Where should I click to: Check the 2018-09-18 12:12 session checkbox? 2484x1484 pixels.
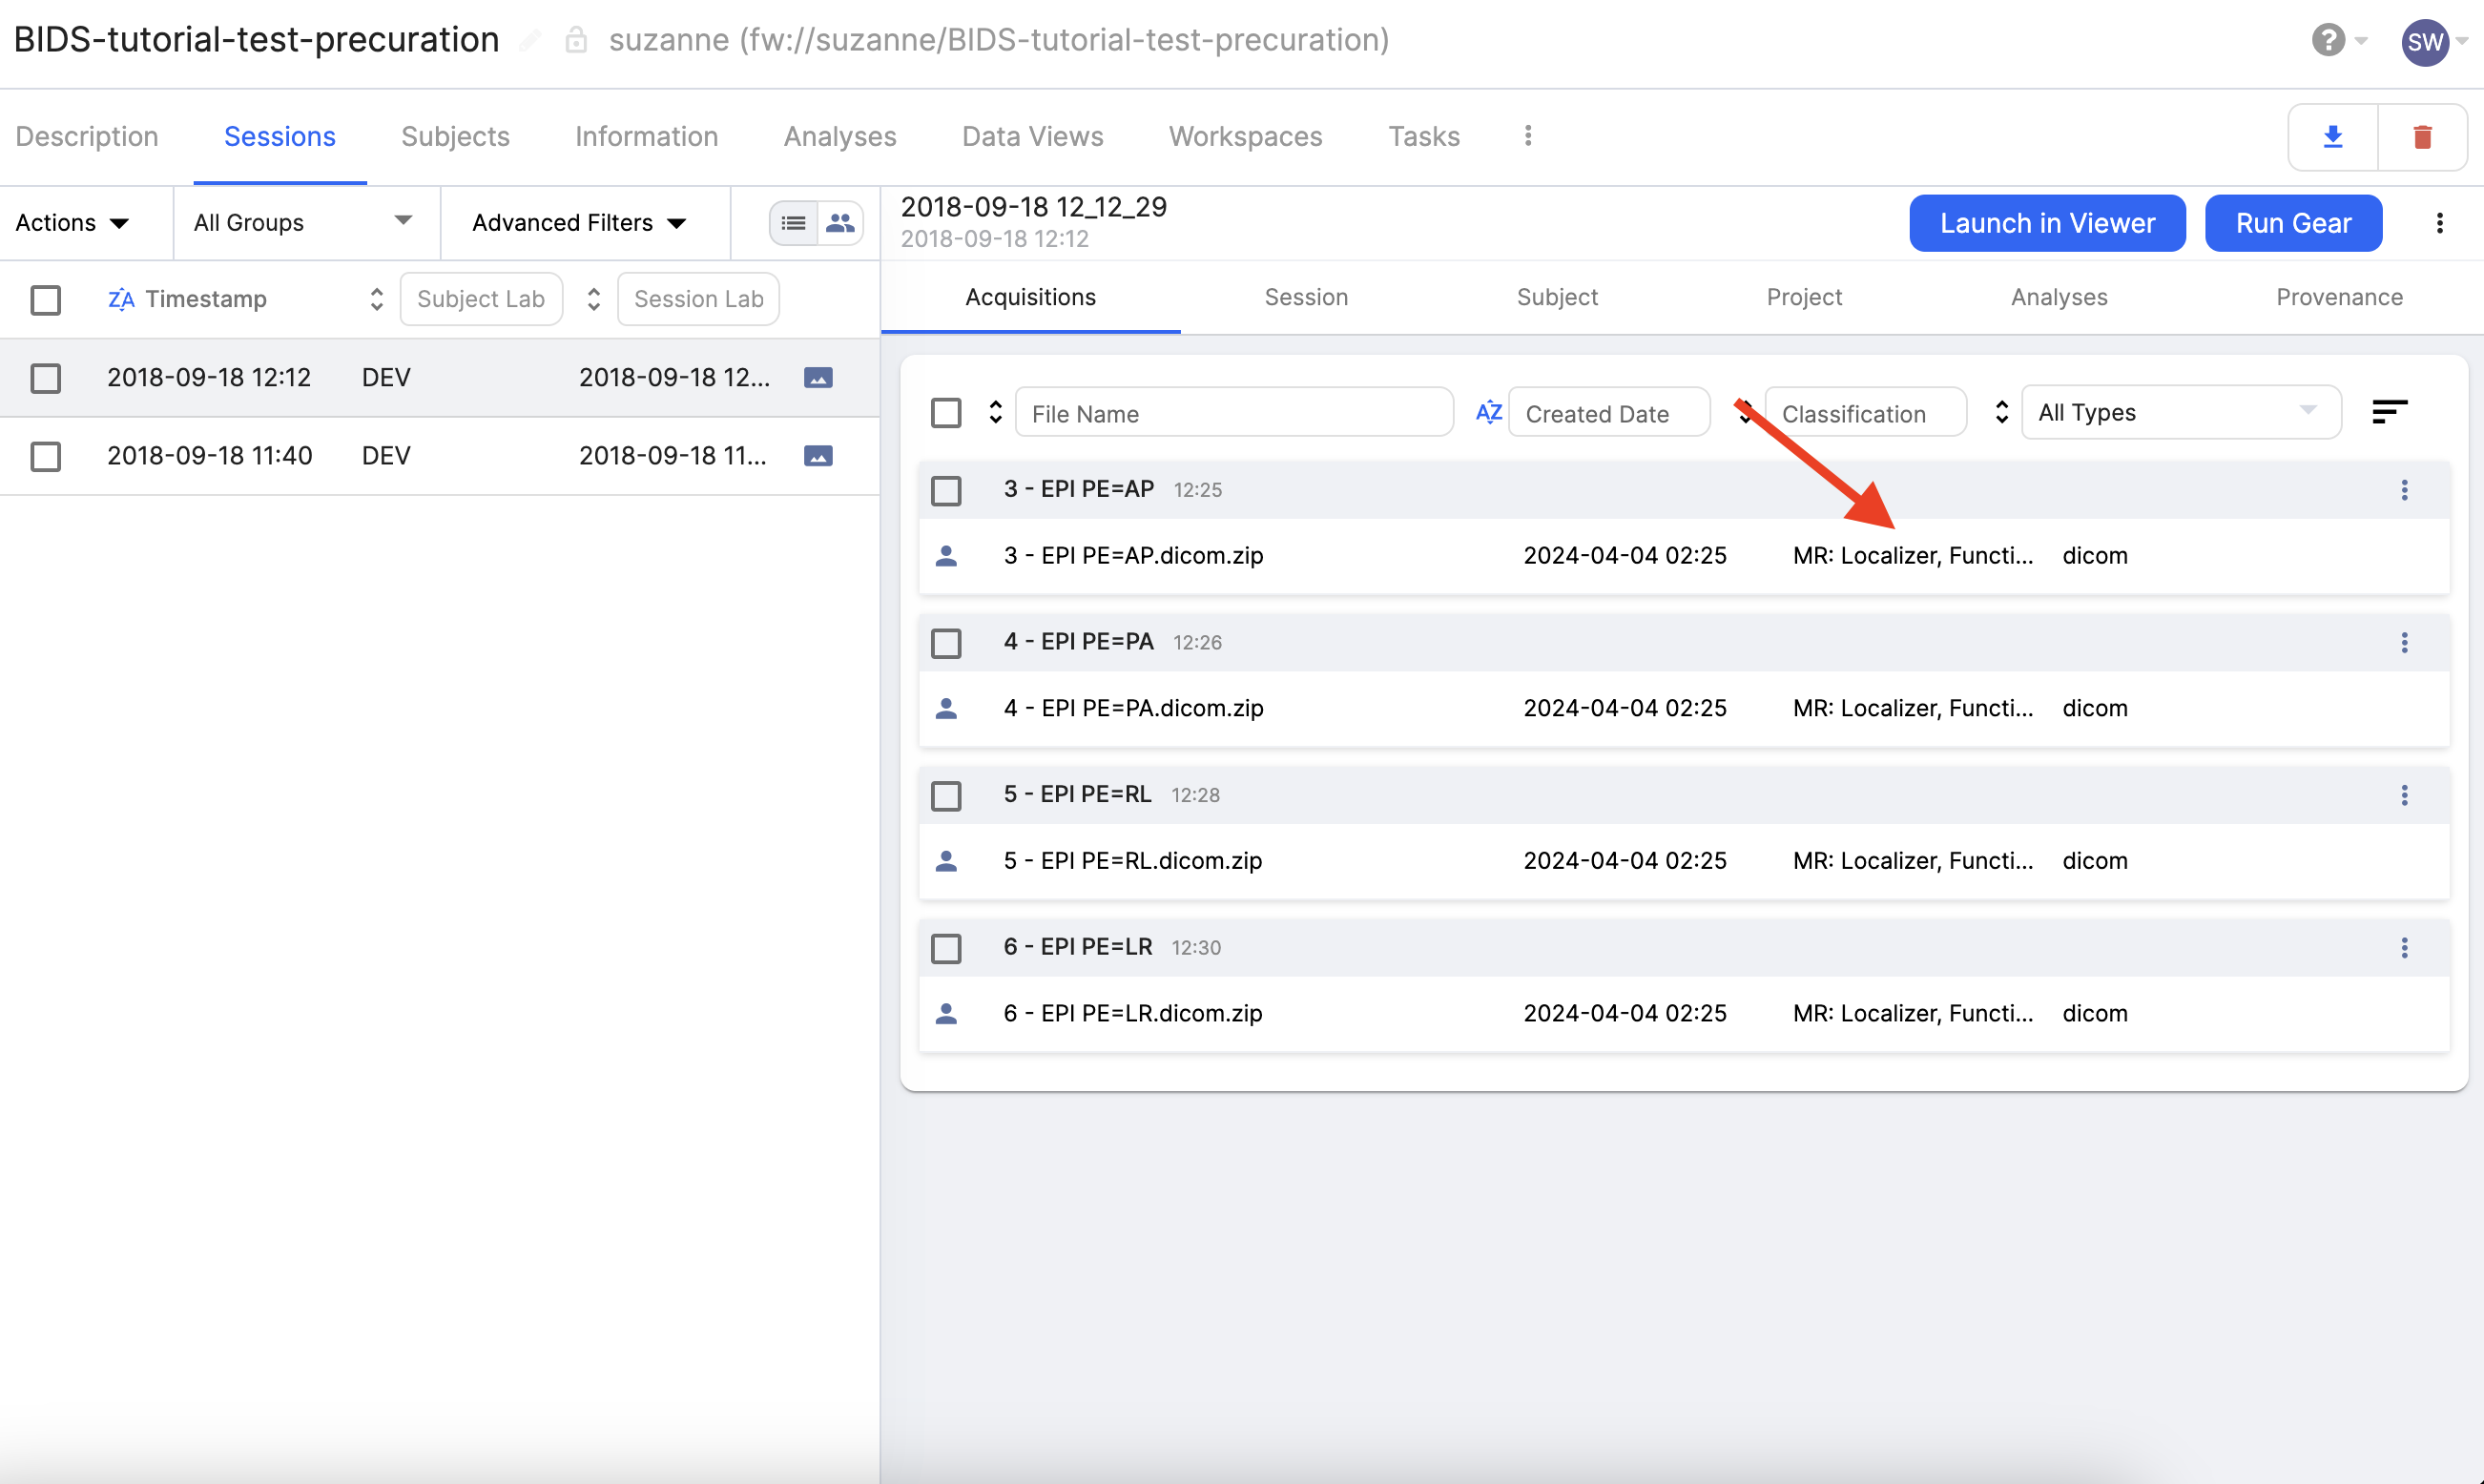coord(45,378)
